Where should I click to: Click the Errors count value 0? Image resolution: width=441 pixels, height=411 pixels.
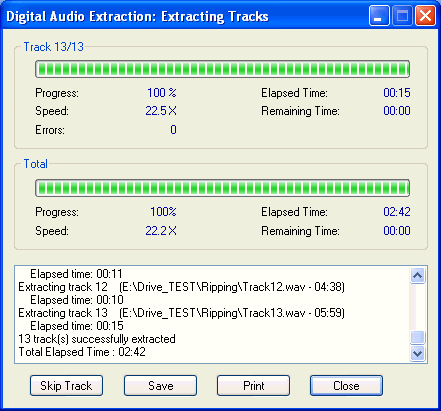click(173, 129)
